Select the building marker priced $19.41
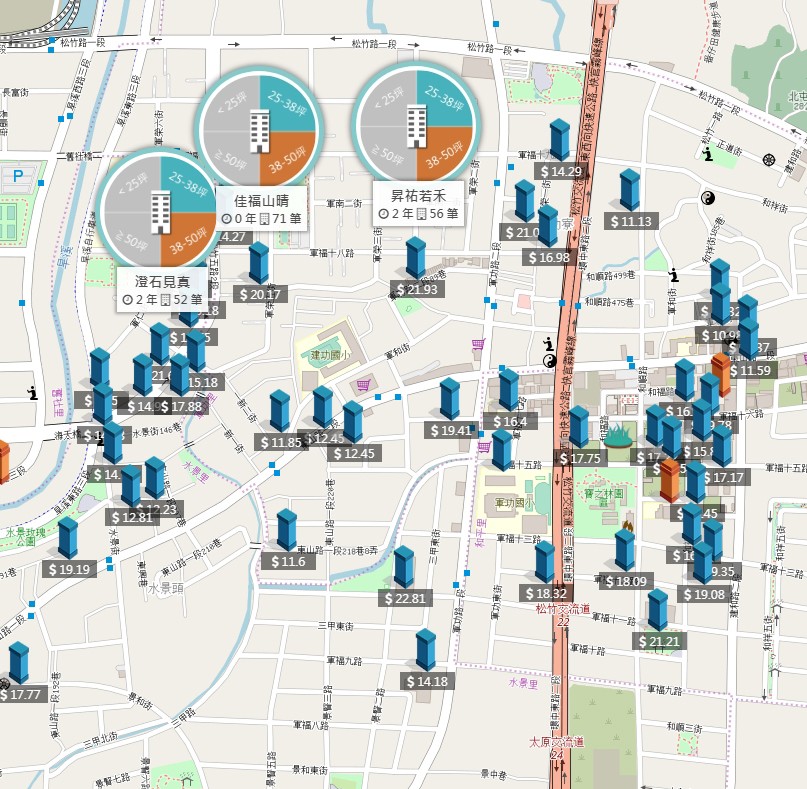 tap(450, 399)
